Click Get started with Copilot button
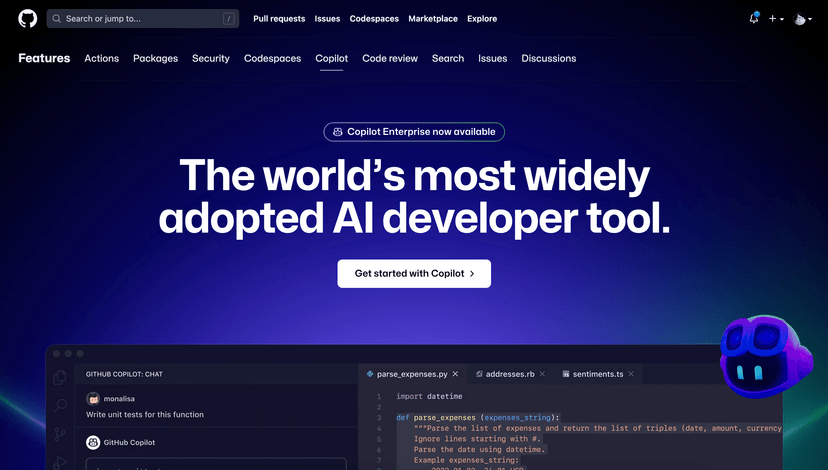828x470 pixels. (414, 274)
